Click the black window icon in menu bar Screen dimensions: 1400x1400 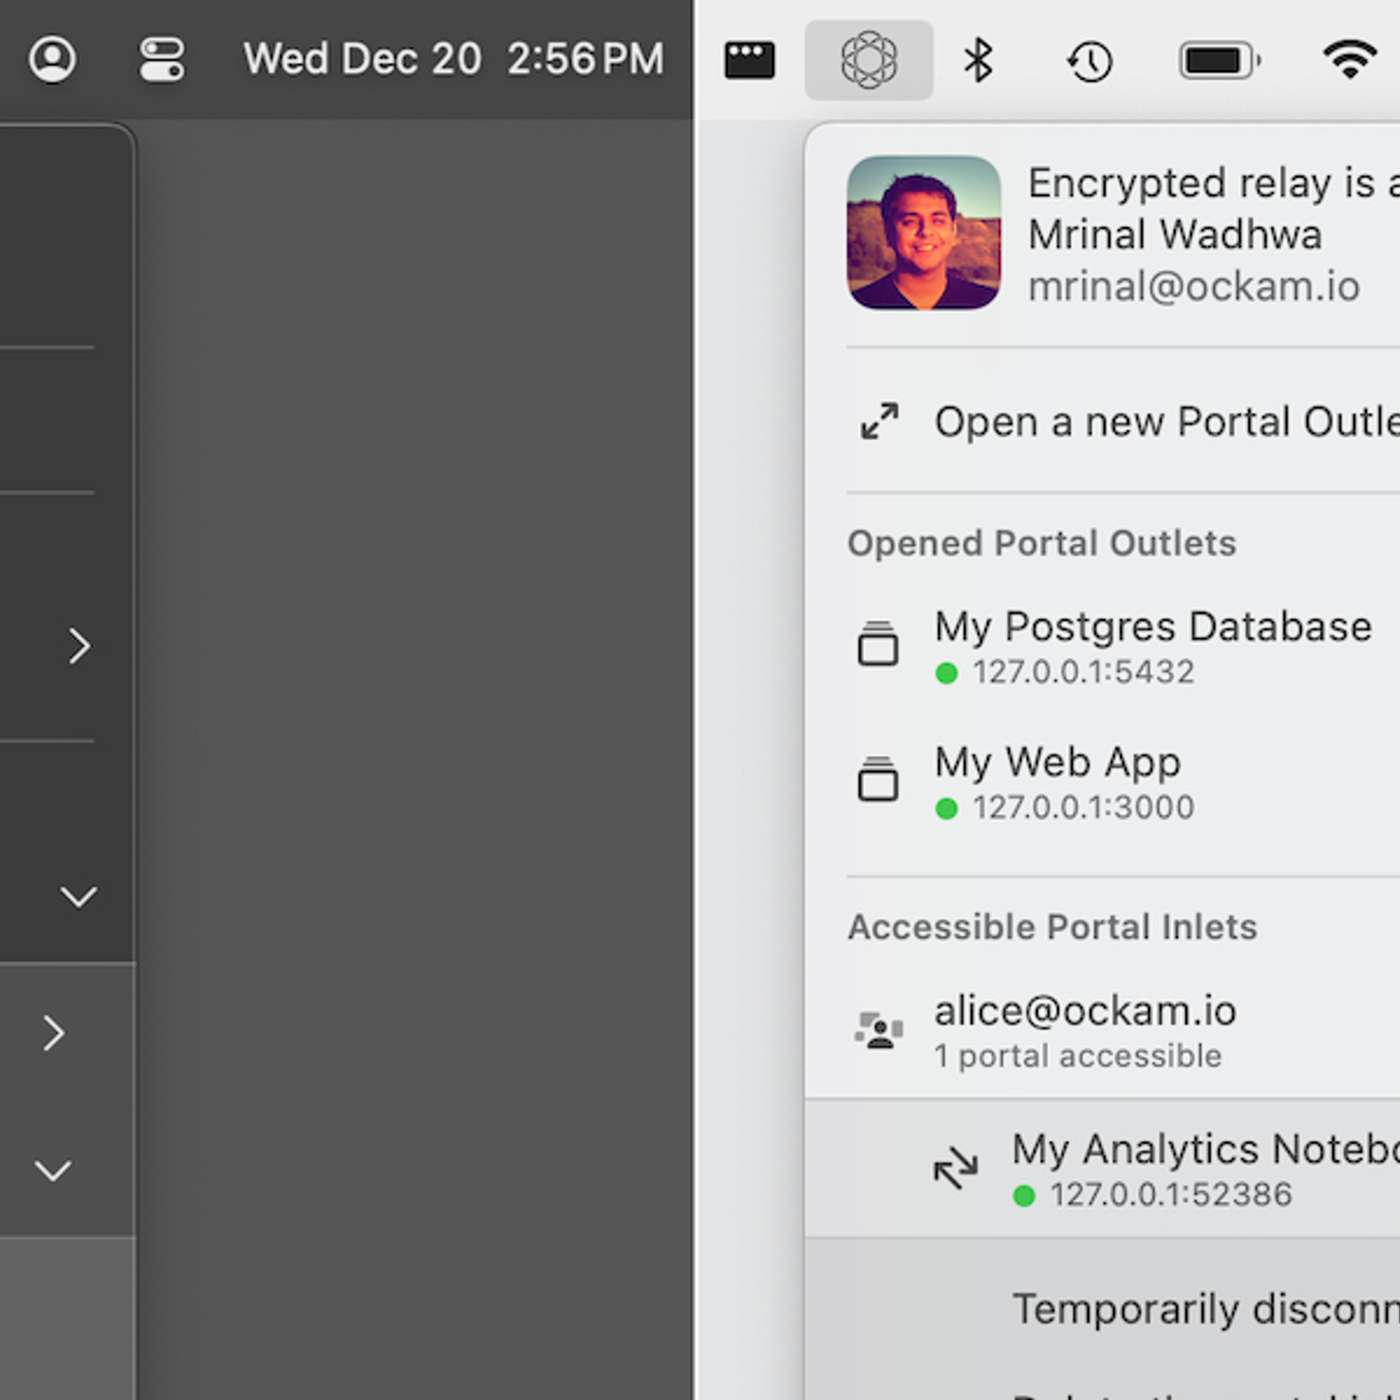749,60
